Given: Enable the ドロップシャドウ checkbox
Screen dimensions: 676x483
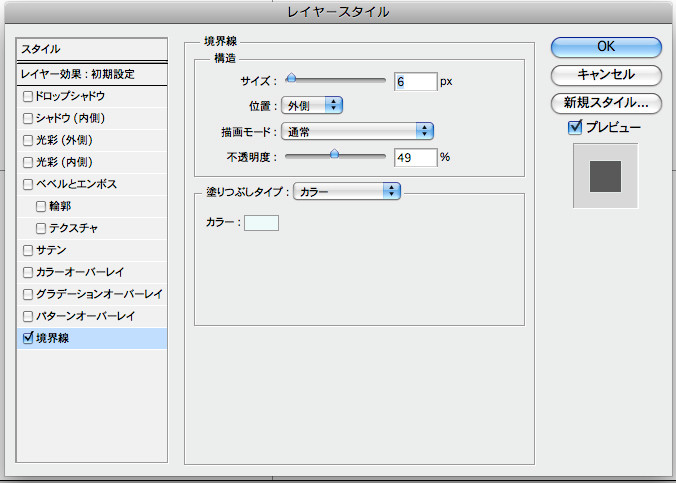Looking at the screenshot, I should 28,96.
